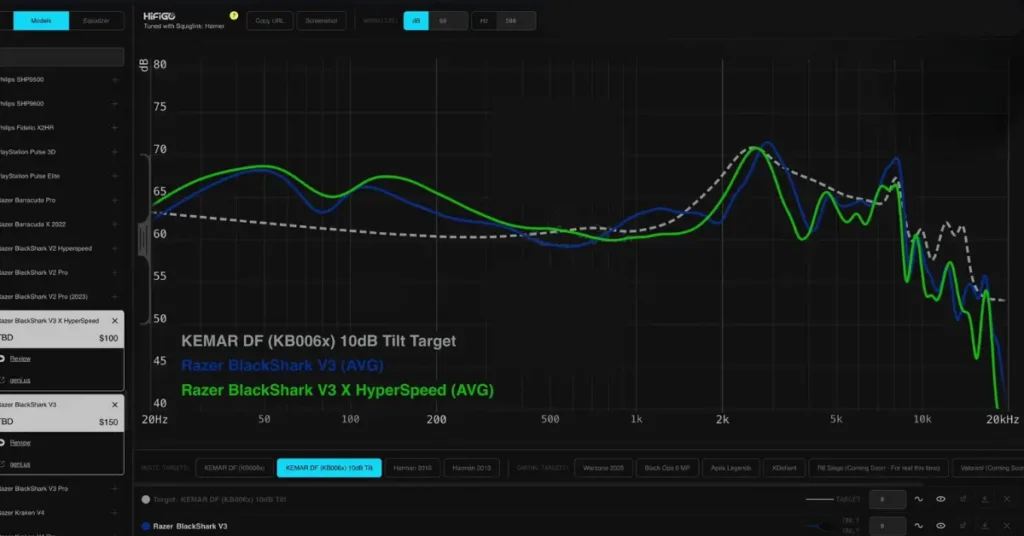This screenshot has height=536, width=1024.
Task: Add Razer BlackShark V2 Hyperspeed with plus icon
Action: point(115,249)
